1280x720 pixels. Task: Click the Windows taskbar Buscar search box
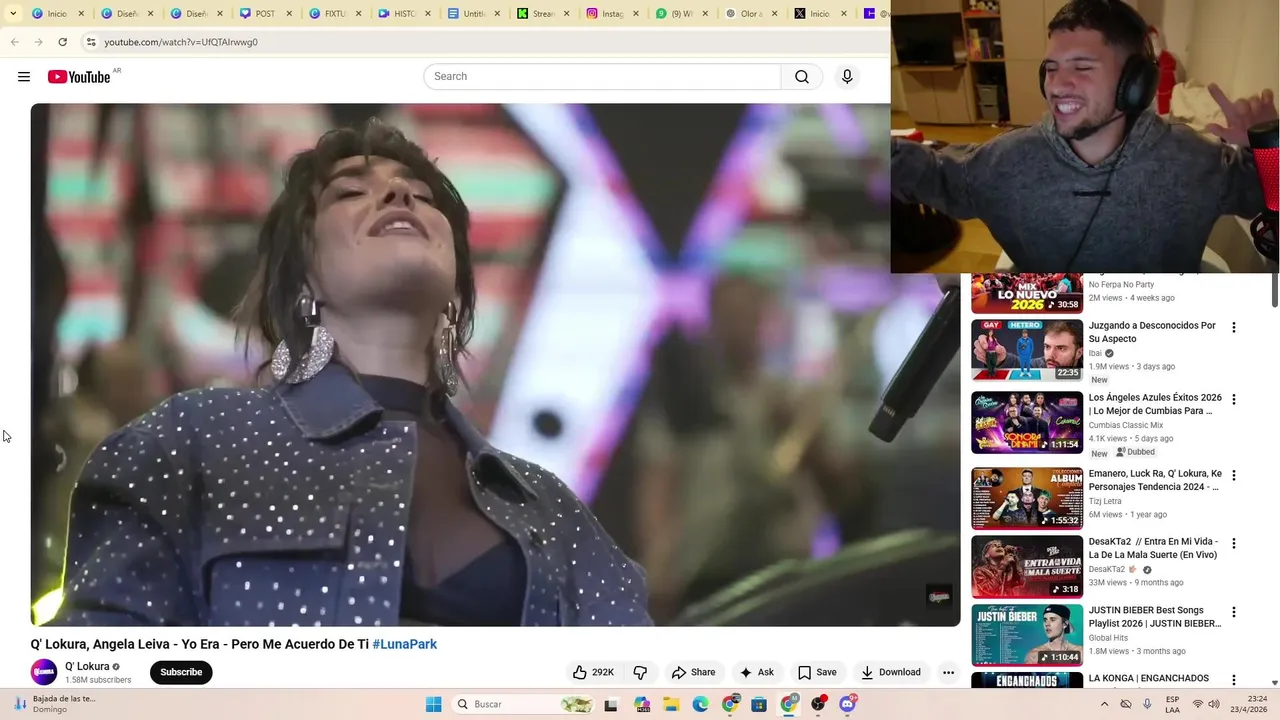(523, 704)
